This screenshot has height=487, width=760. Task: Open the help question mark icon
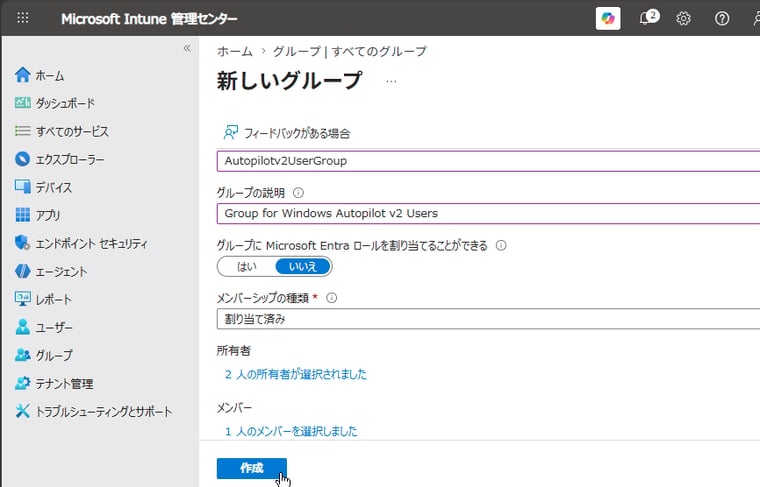click(722, 18)
